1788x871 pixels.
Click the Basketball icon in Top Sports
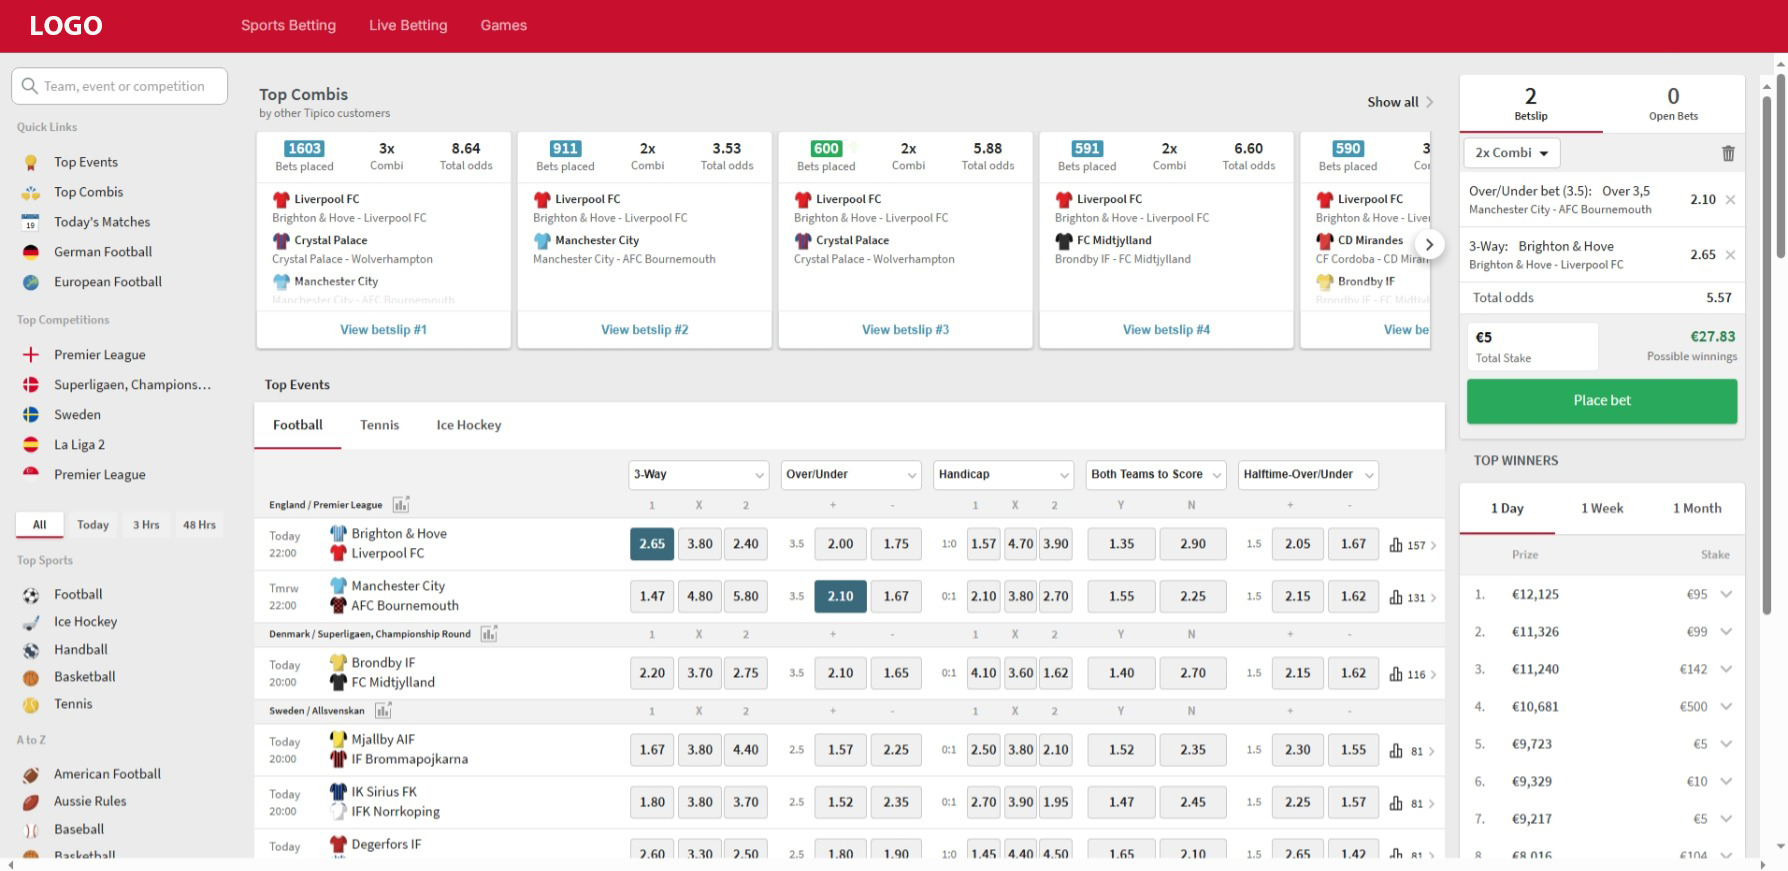pos(31,677)
